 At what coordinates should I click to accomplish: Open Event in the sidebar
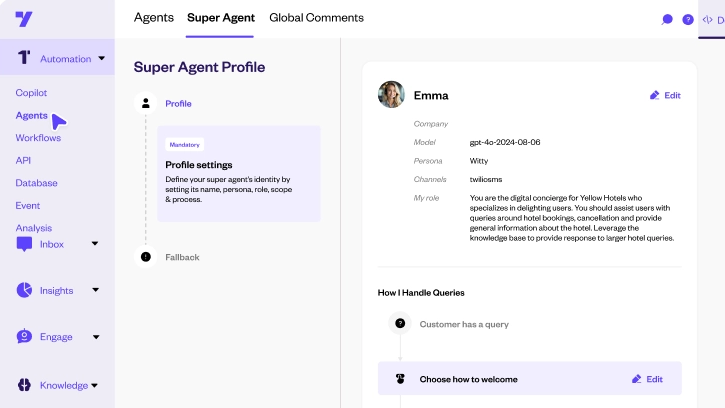point(28,205)
